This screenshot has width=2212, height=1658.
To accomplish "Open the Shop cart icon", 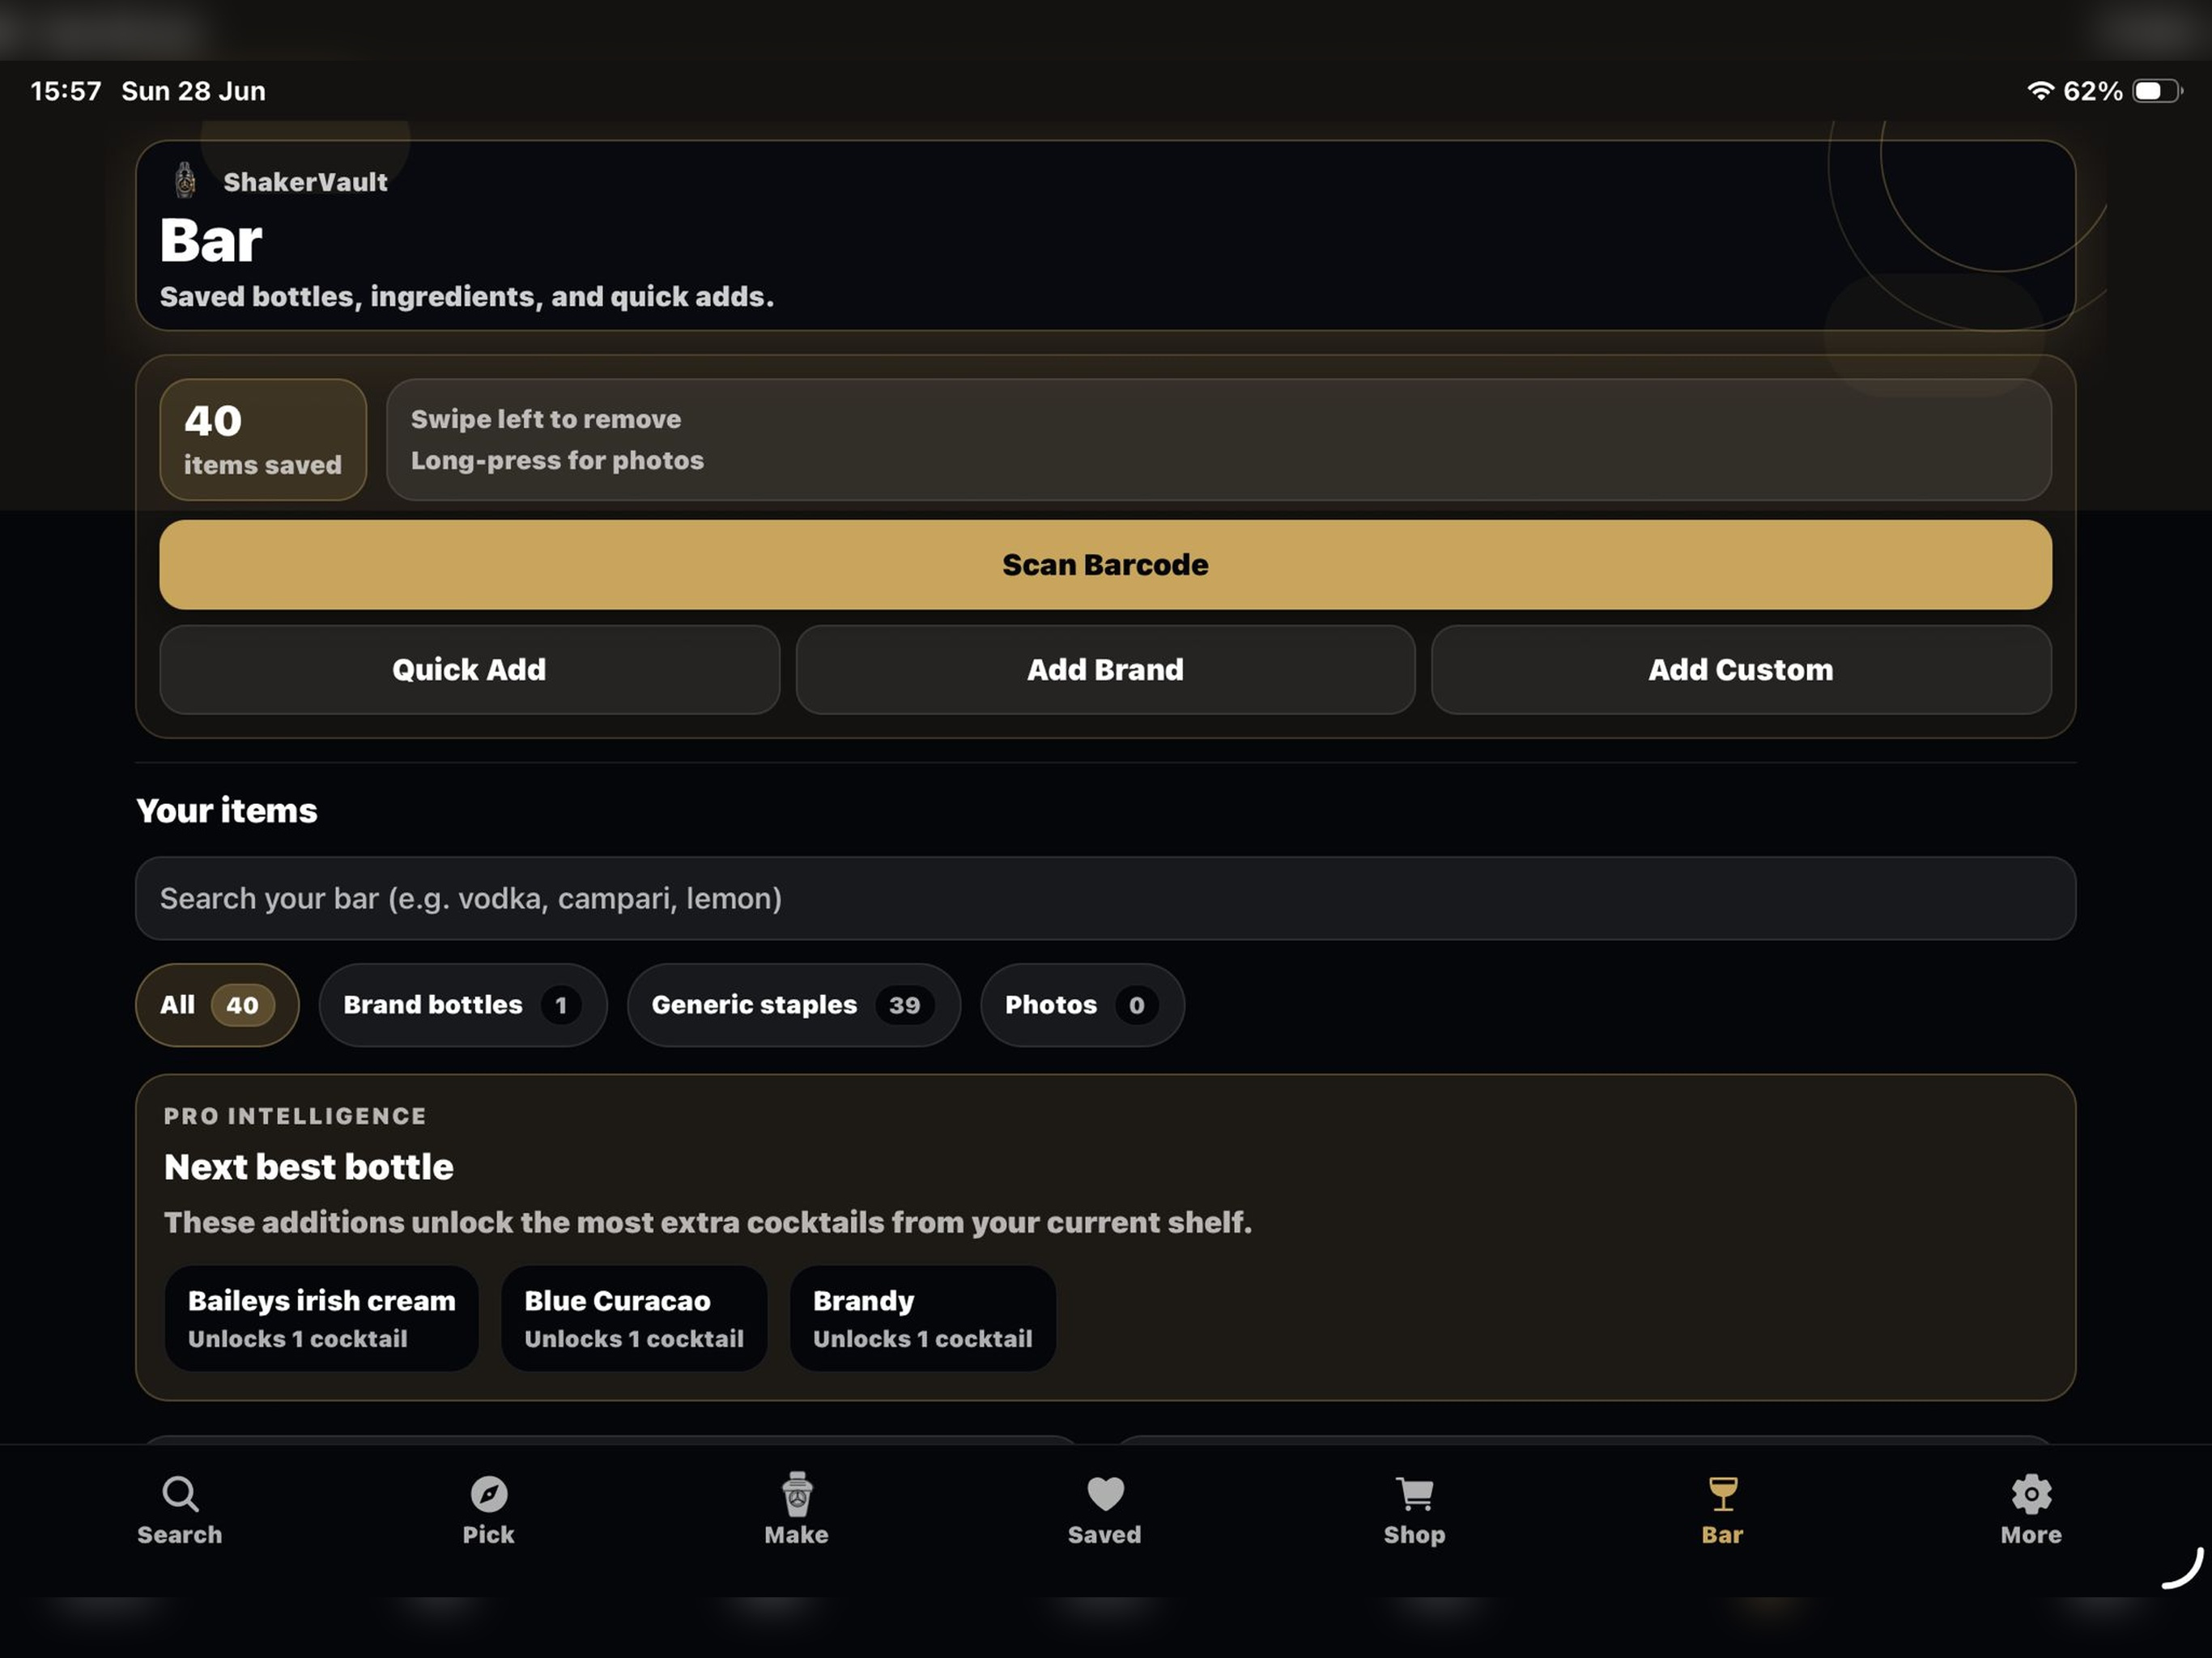I will (1414, 1494).
